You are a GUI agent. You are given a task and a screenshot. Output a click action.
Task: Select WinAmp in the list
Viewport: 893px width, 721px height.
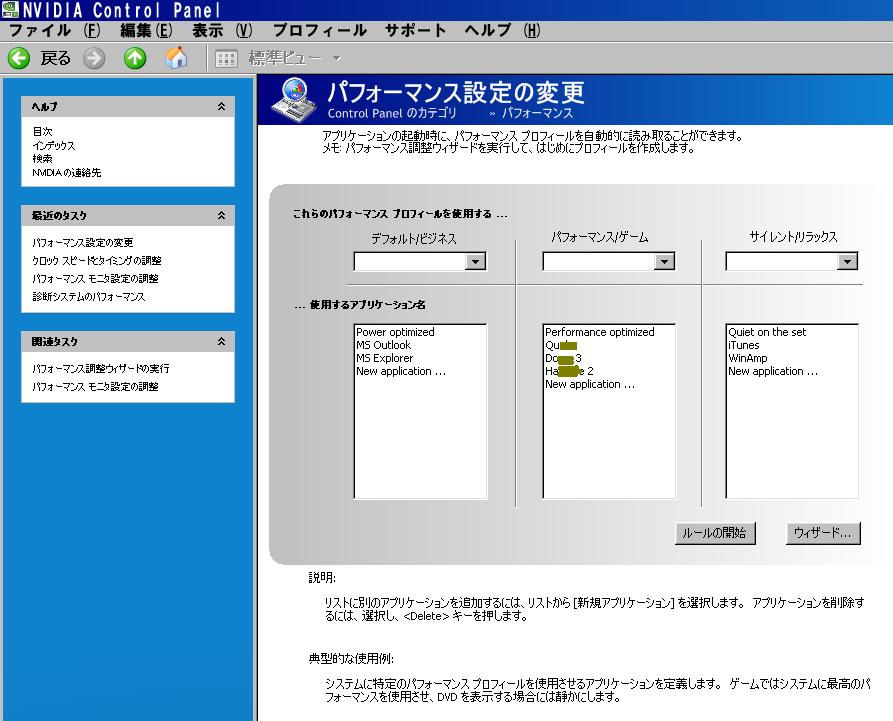[748, 358]
